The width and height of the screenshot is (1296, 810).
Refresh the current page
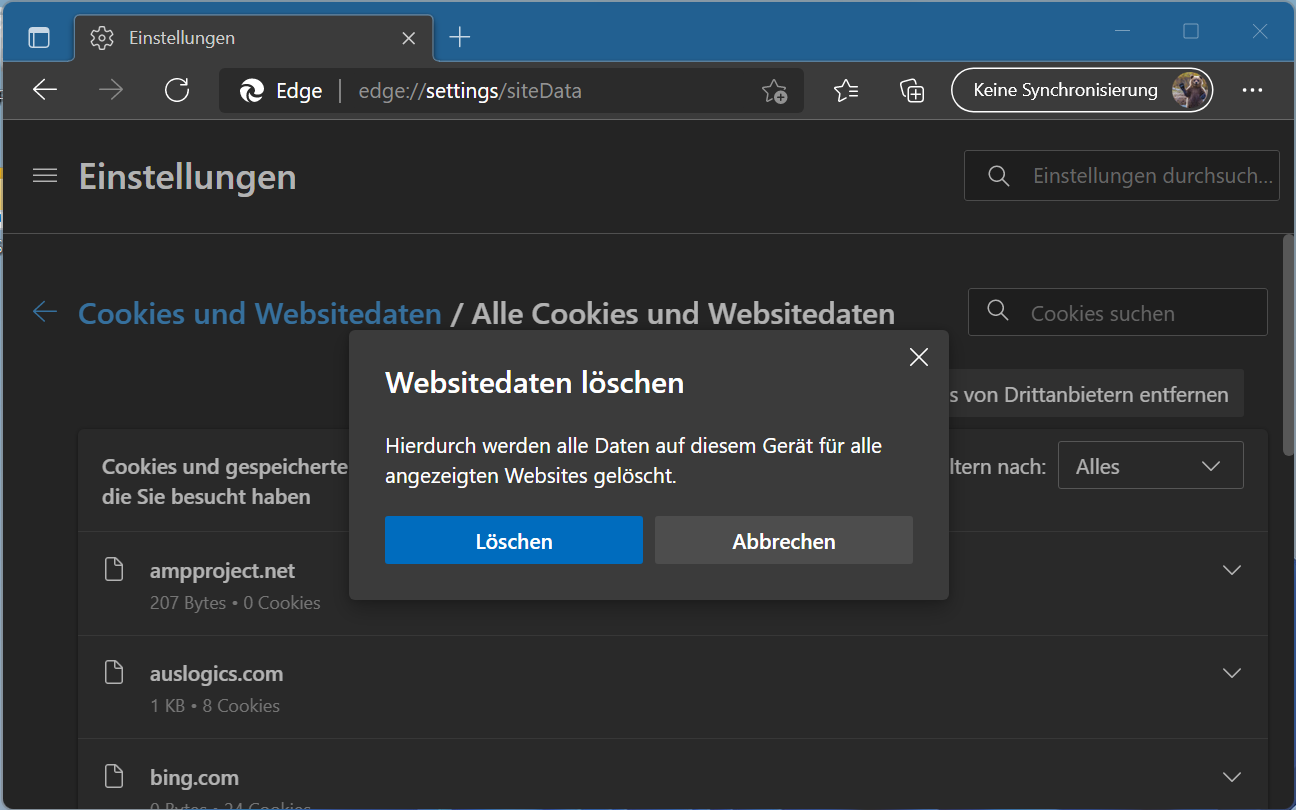[x=177, y=91]
